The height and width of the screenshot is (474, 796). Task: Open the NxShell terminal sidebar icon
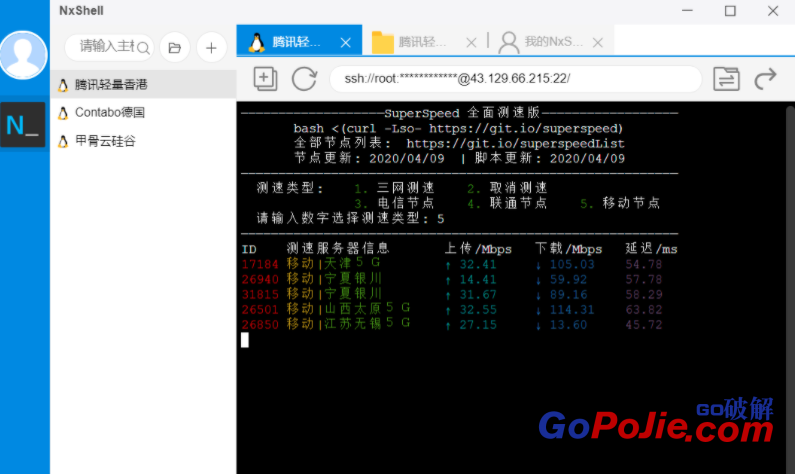23,125
